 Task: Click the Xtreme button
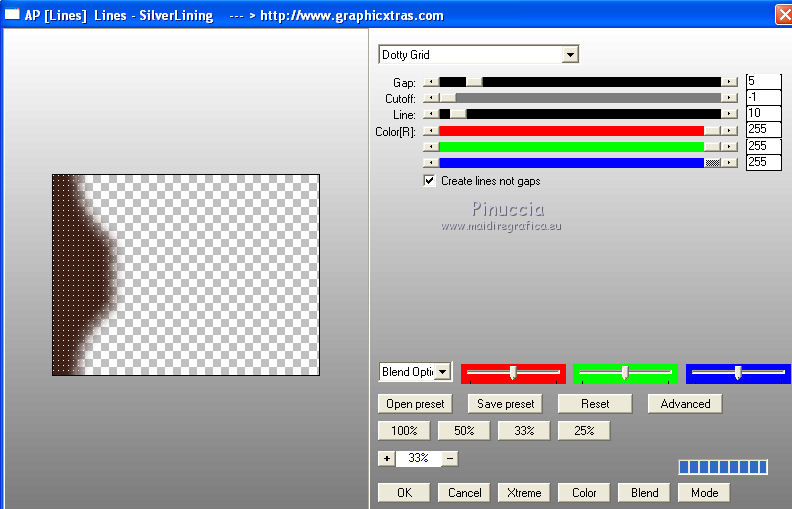pos(524,493)
